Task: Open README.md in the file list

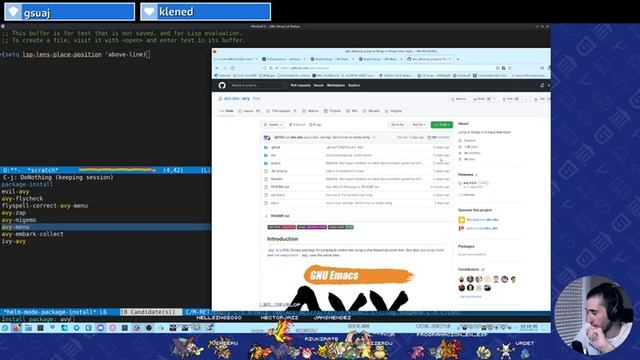Action: (x=280, y=187)
